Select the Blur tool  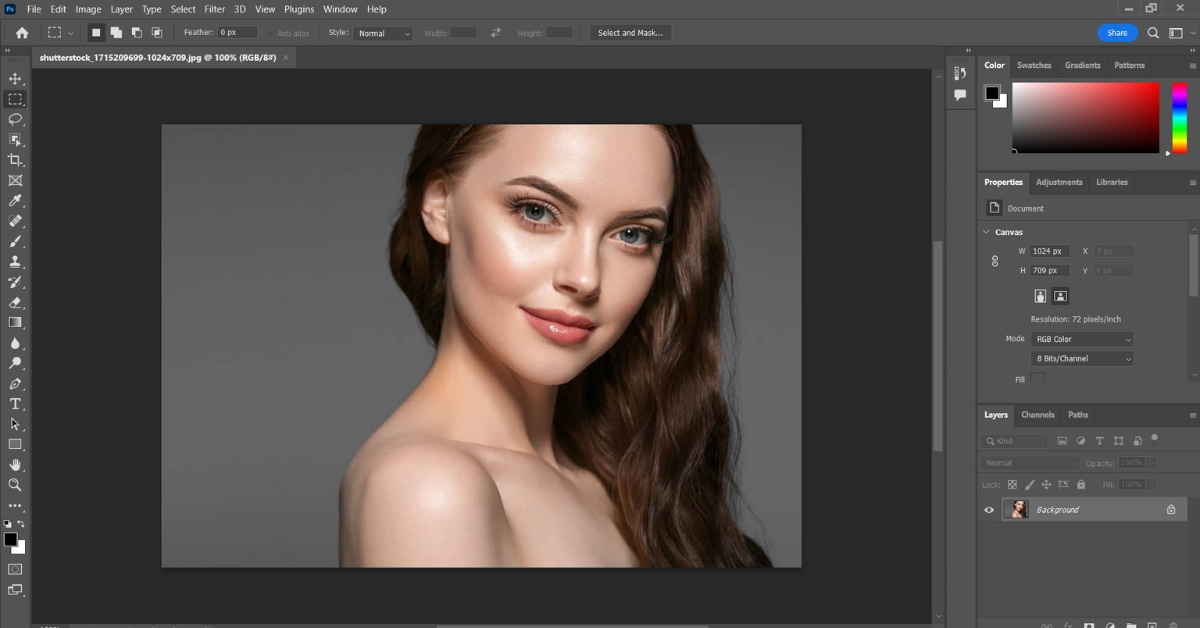(15, 343)
